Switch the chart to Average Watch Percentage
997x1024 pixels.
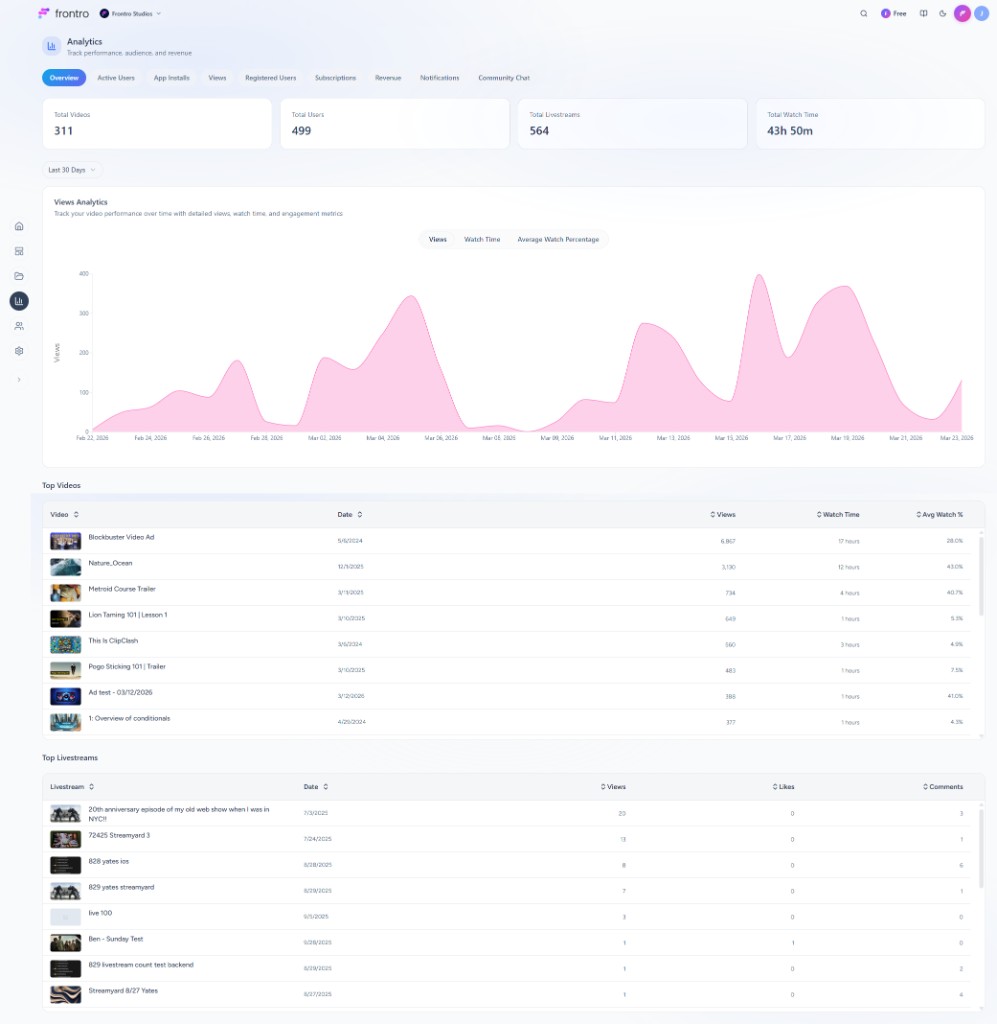click(x=558, y=240)
